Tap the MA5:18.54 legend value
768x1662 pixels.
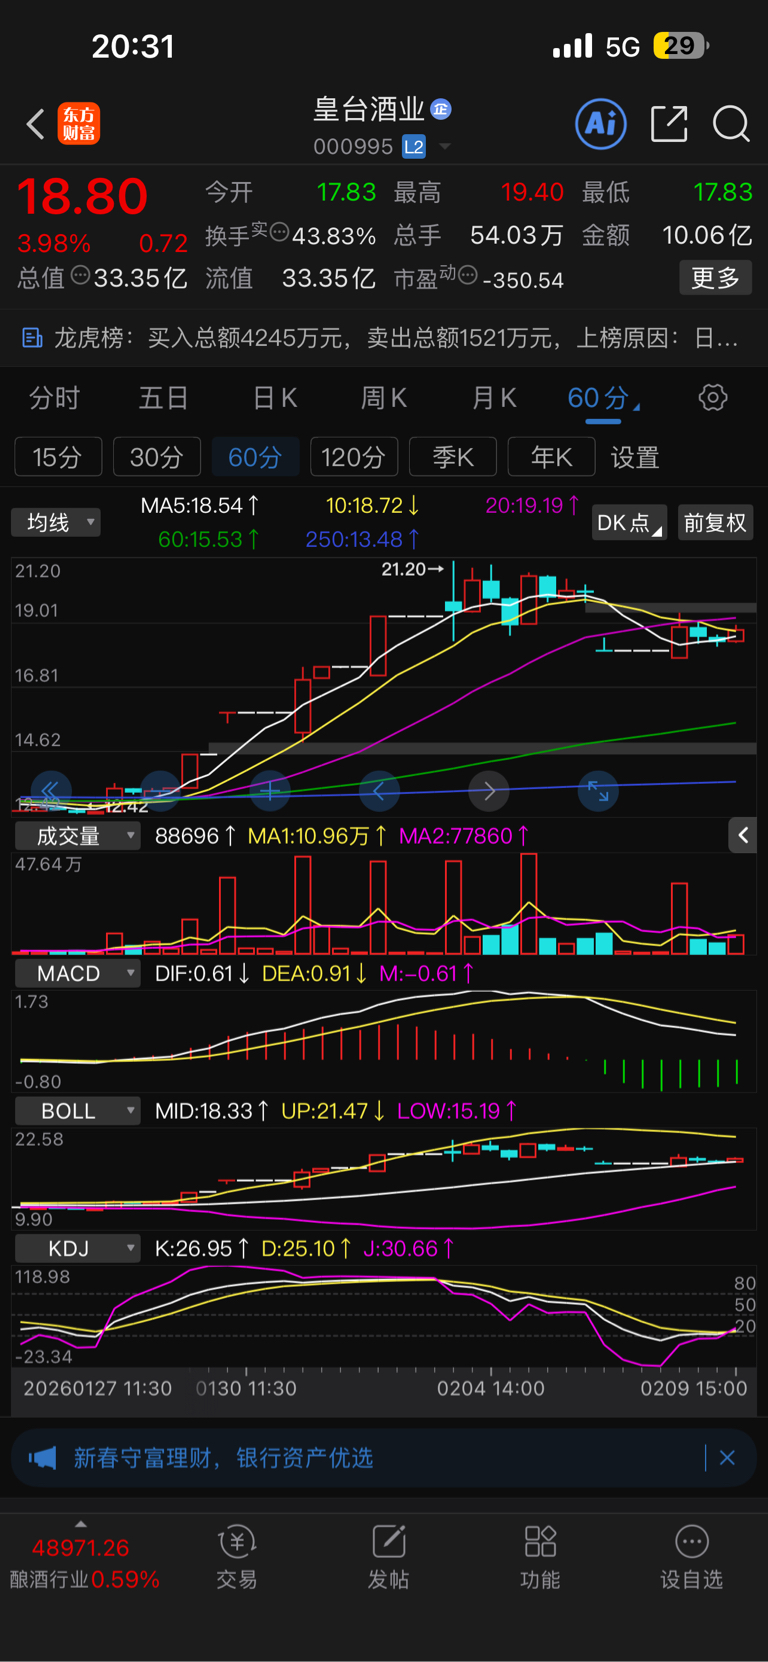(x=200, y=506)
